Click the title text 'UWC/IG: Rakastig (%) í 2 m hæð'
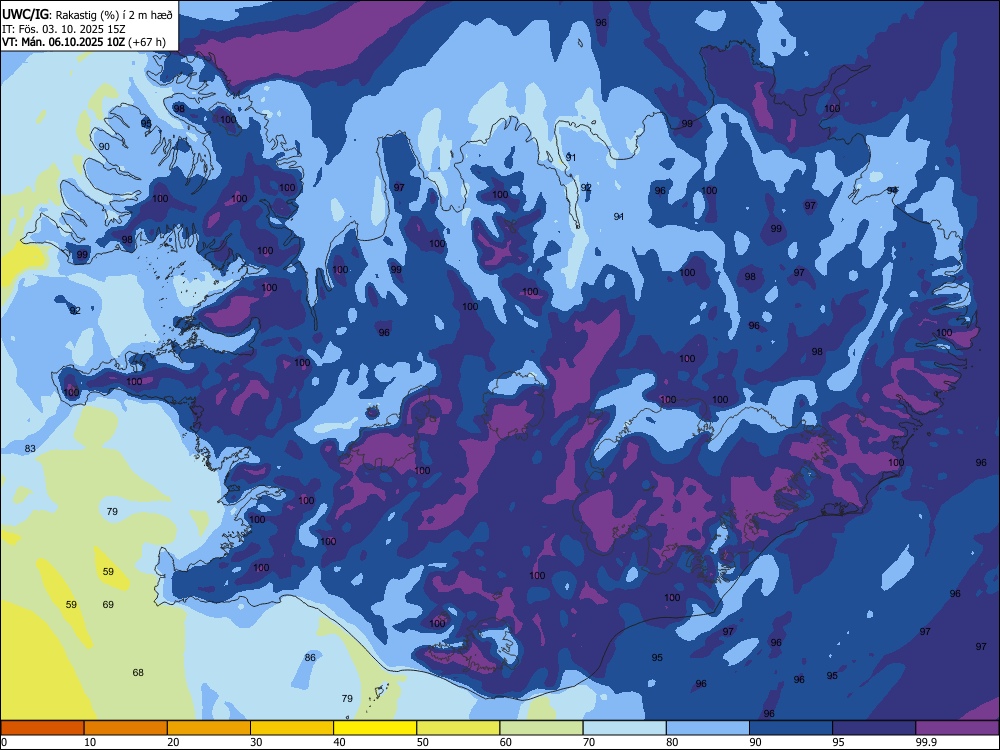Image resolution: width=1000 pixels, height=750 pixels. [87, 15]
